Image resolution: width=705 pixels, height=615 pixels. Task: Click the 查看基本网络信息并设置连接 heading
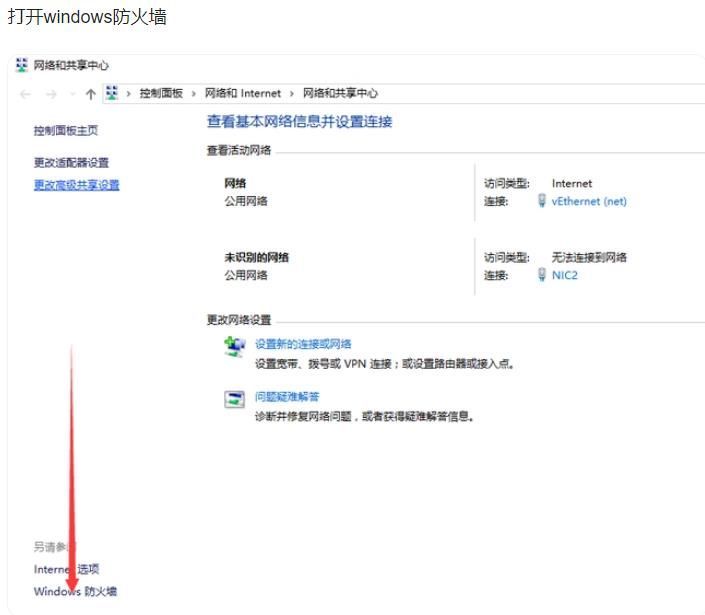click(299, 121)
